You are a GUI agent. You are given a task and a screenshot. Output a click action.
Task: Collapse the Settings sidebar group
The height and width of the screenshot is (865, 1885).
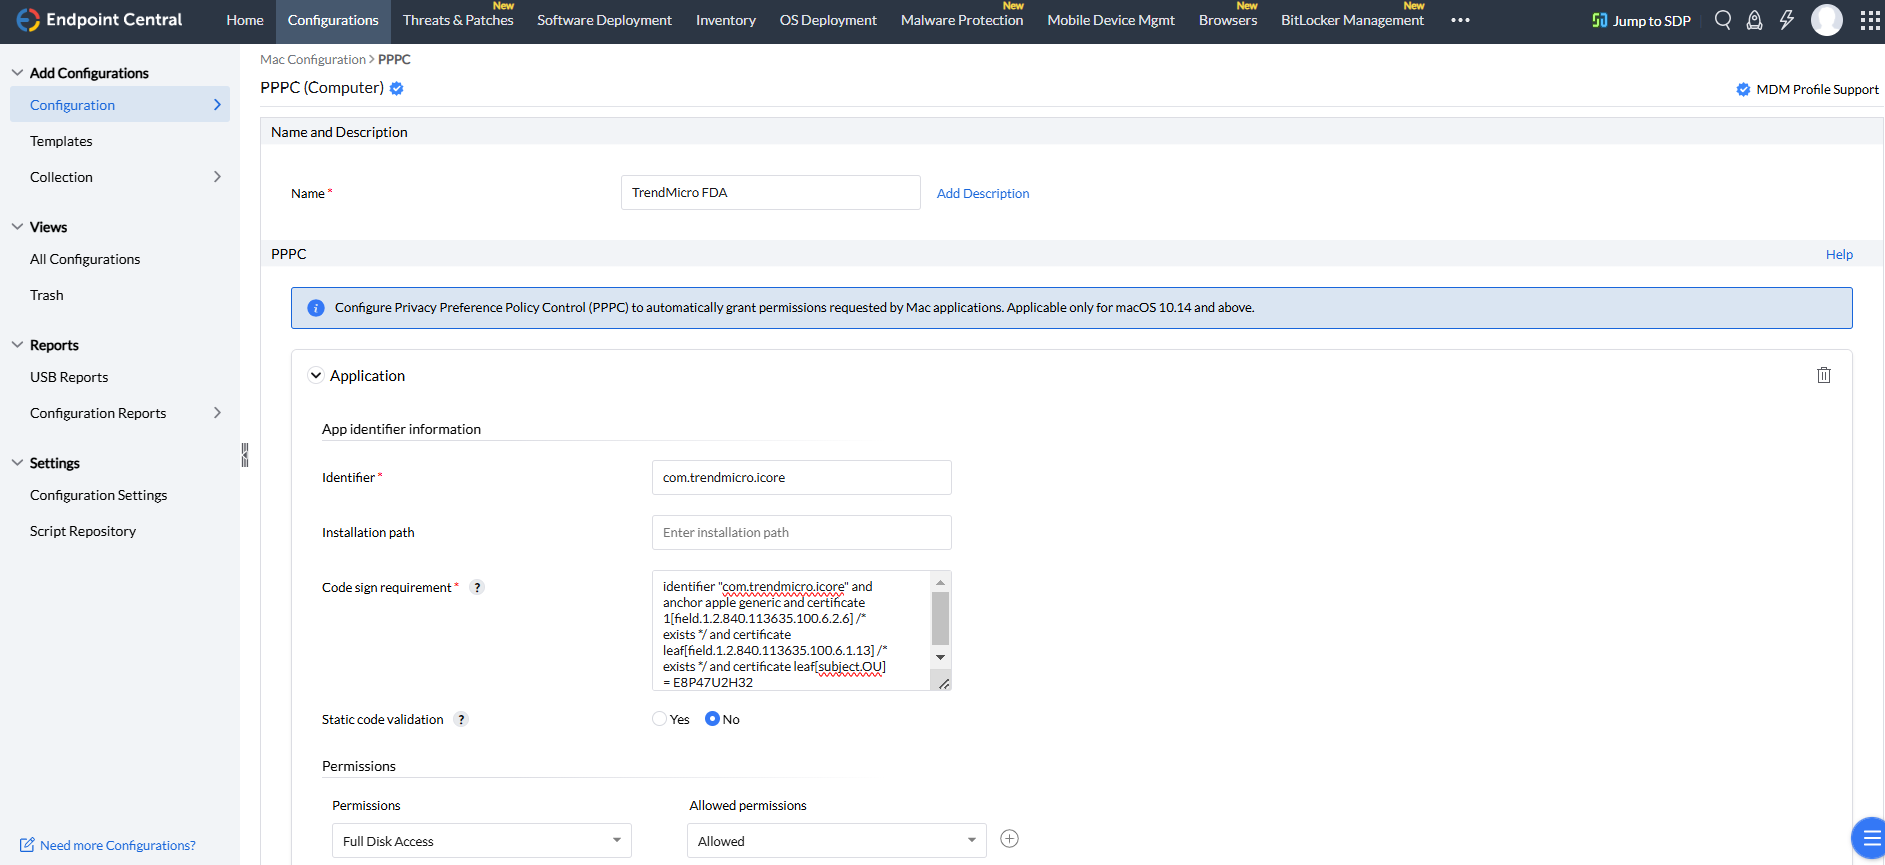point(17,463)
